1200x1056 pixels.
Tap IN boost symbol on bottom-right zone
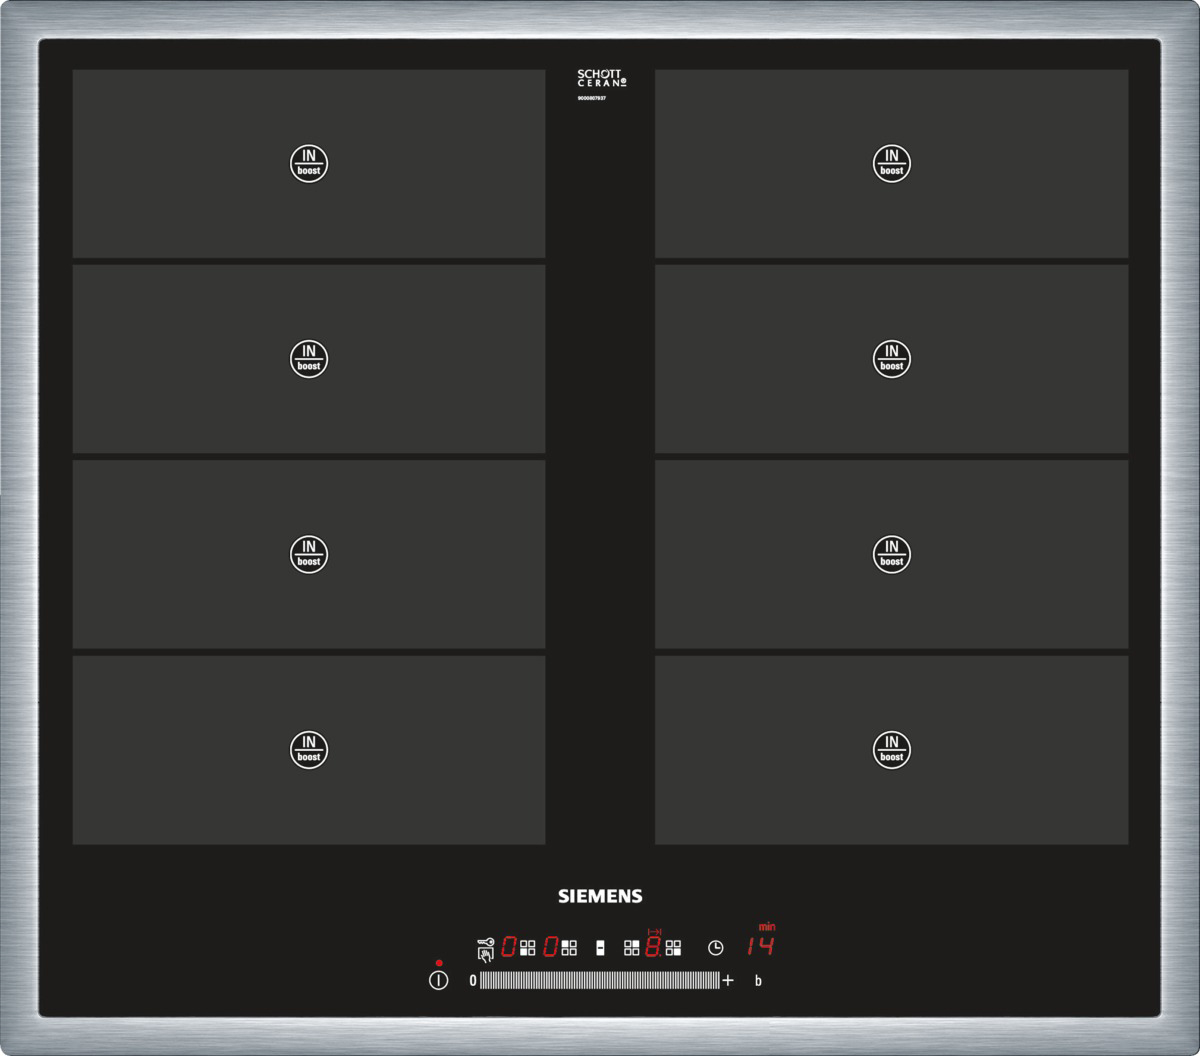coord(891,749)
